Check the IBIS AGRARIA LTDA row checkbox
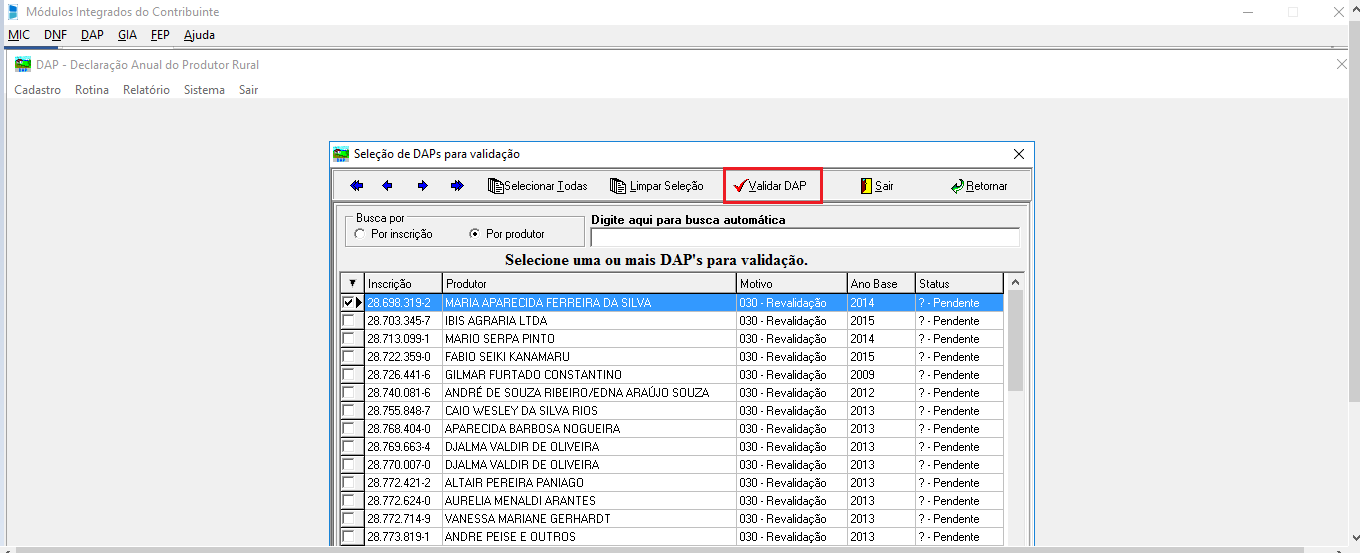The width and height of the screenshot is (1360, 553). tap(348, 321)
